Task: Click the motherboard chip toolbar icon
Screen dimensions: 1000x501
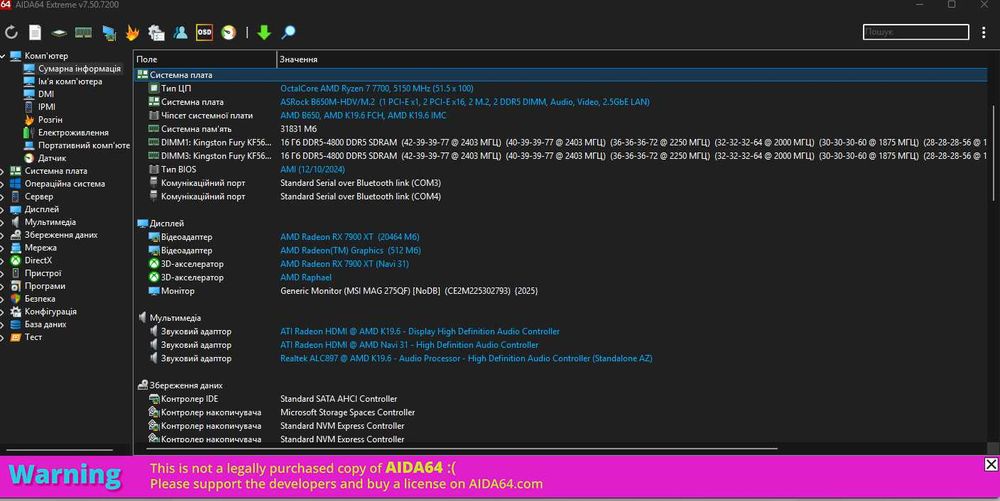Action: (59, 32)
